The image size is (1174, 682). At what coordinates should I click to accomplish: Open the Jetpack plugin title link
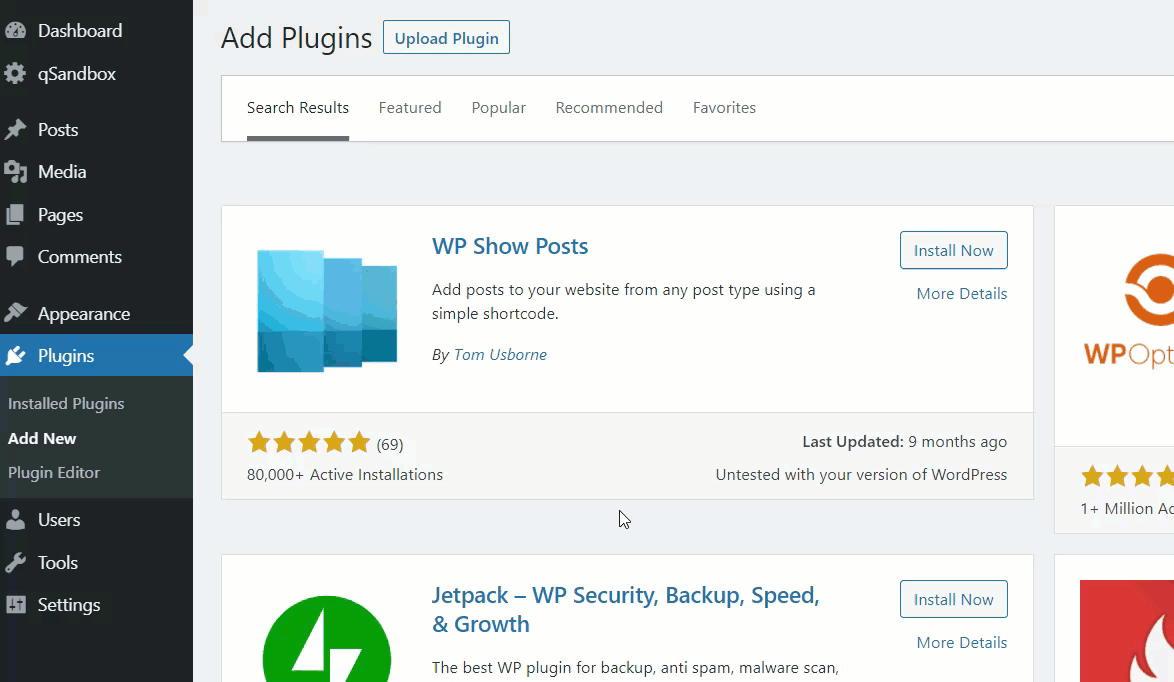pyautogui.click(x=625, y=609)
